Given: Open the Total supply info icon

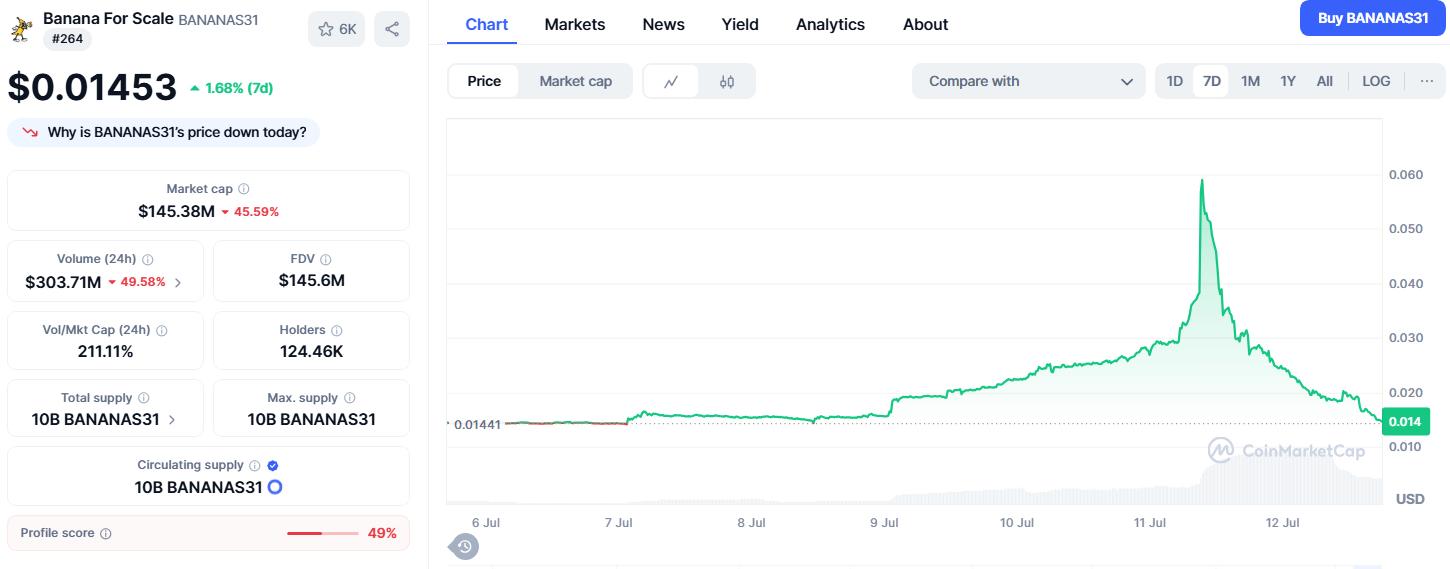Looking at the screenshot, I should click(x=144, y=398).
